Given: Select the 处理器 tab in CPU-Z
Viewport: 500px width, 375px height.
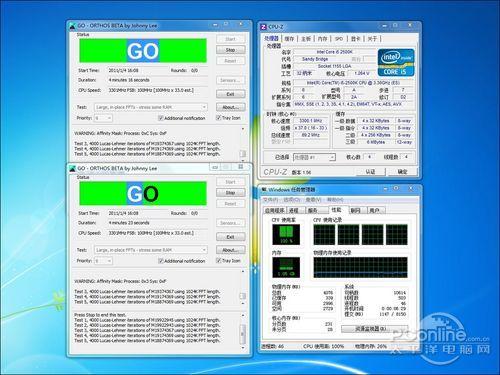Looking at the screenshot, I should click(x=271, y=38).
